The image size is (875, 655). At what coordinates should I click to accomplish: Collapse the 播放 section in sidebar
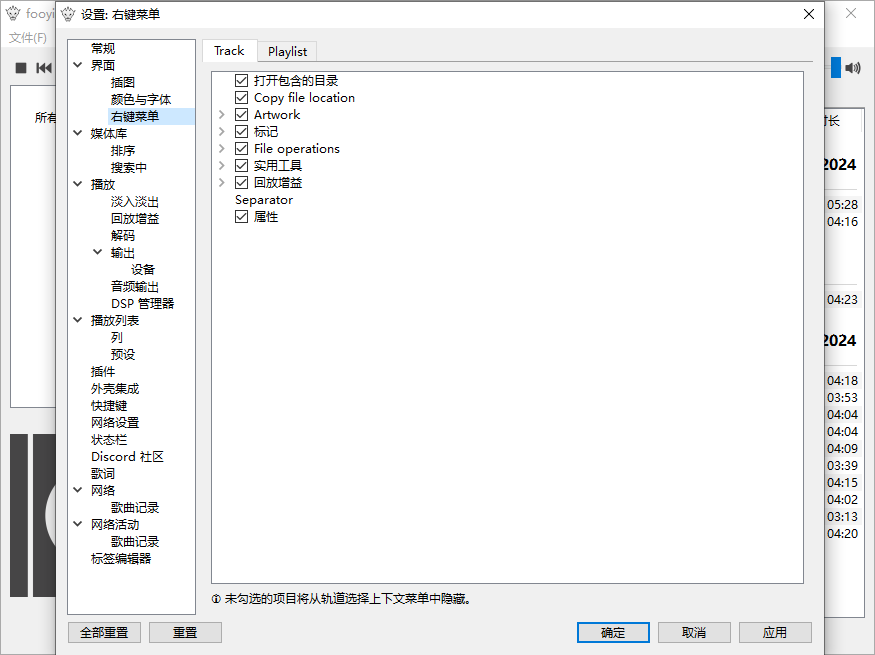tap(78, 184)
